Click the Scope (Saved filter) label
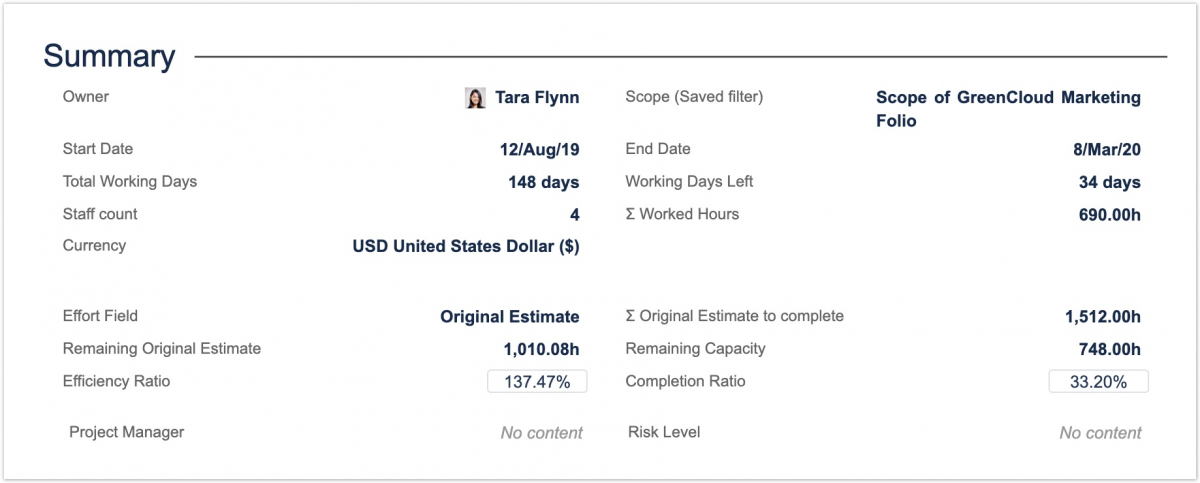The height and width of the screenshot is (483, 1200). pyautogui.click(x=693, y=97)
